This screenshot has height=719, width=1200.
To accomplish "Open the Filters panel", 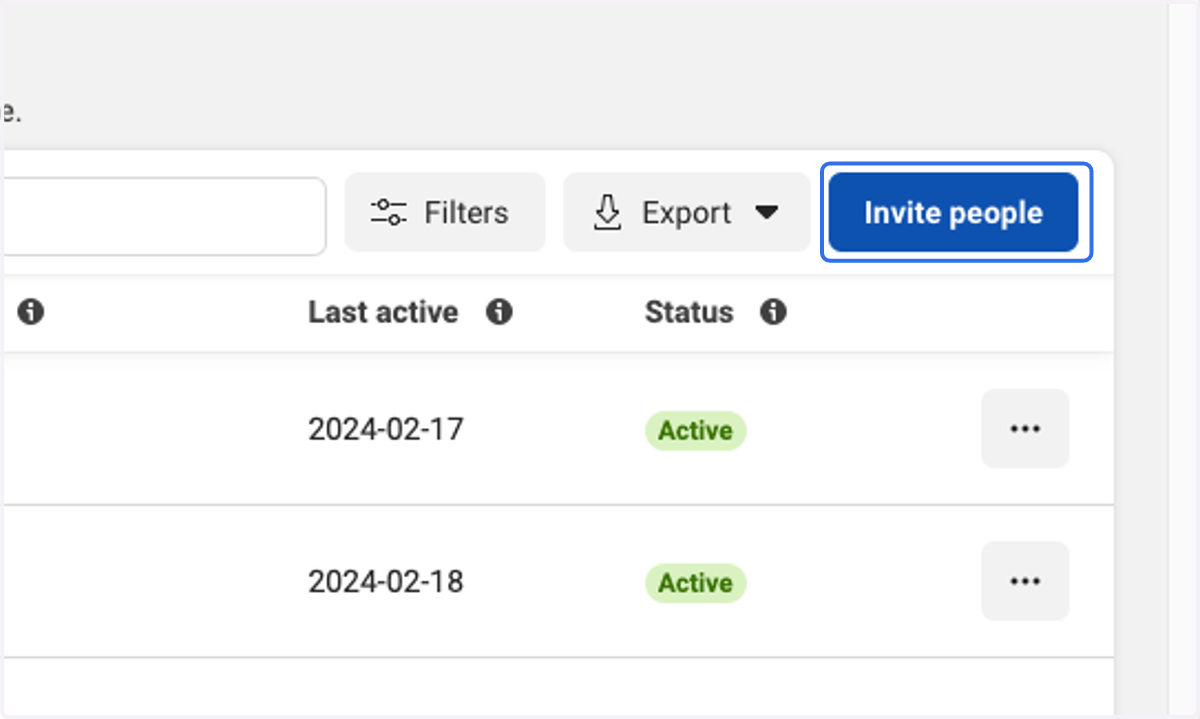I will 445,212.
